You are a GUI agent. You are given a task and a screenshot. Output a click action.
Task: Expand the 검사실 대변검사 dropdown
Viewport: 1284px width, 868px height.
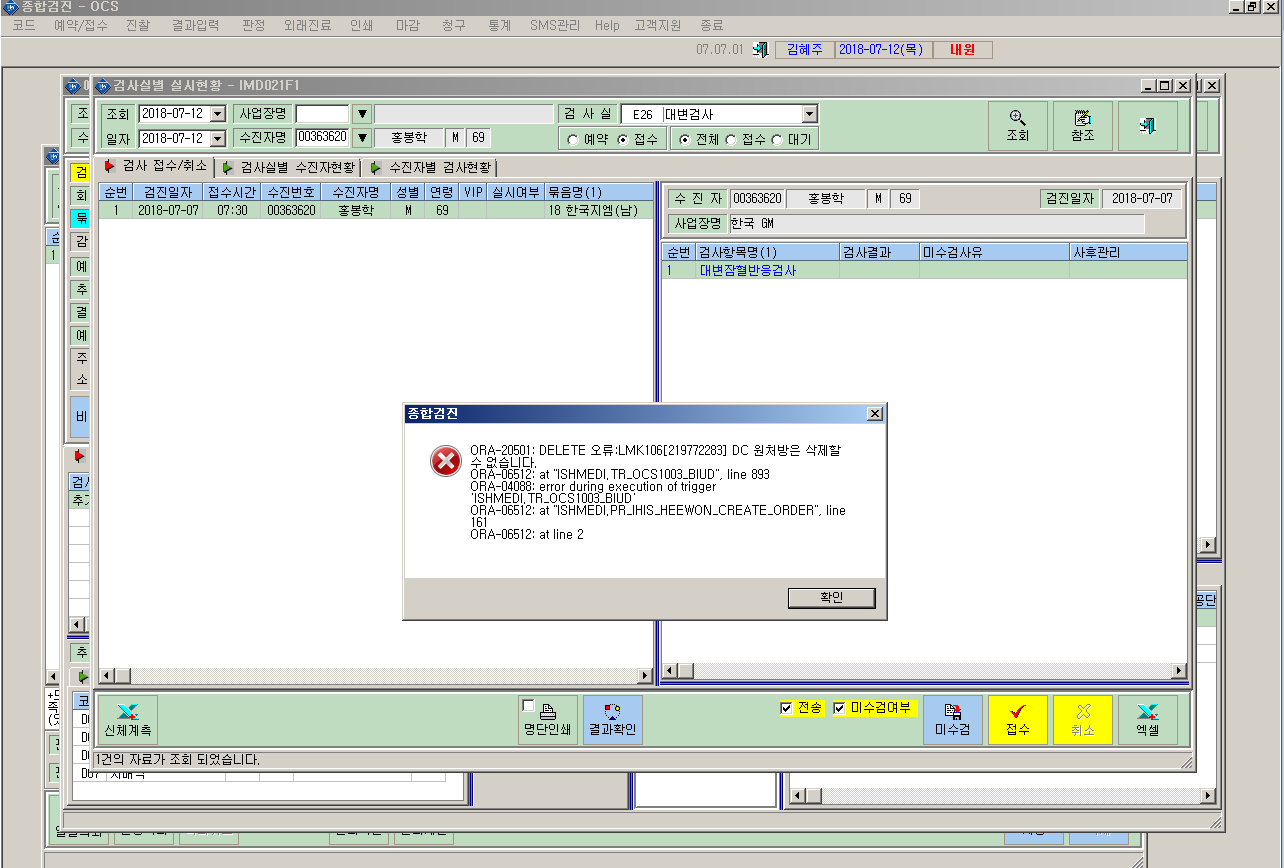pos(810,115)
